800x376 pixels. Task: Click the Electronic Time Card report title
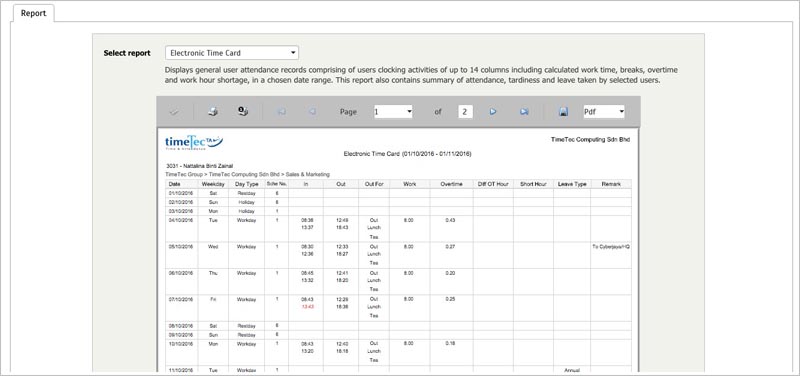coord(407,153)
